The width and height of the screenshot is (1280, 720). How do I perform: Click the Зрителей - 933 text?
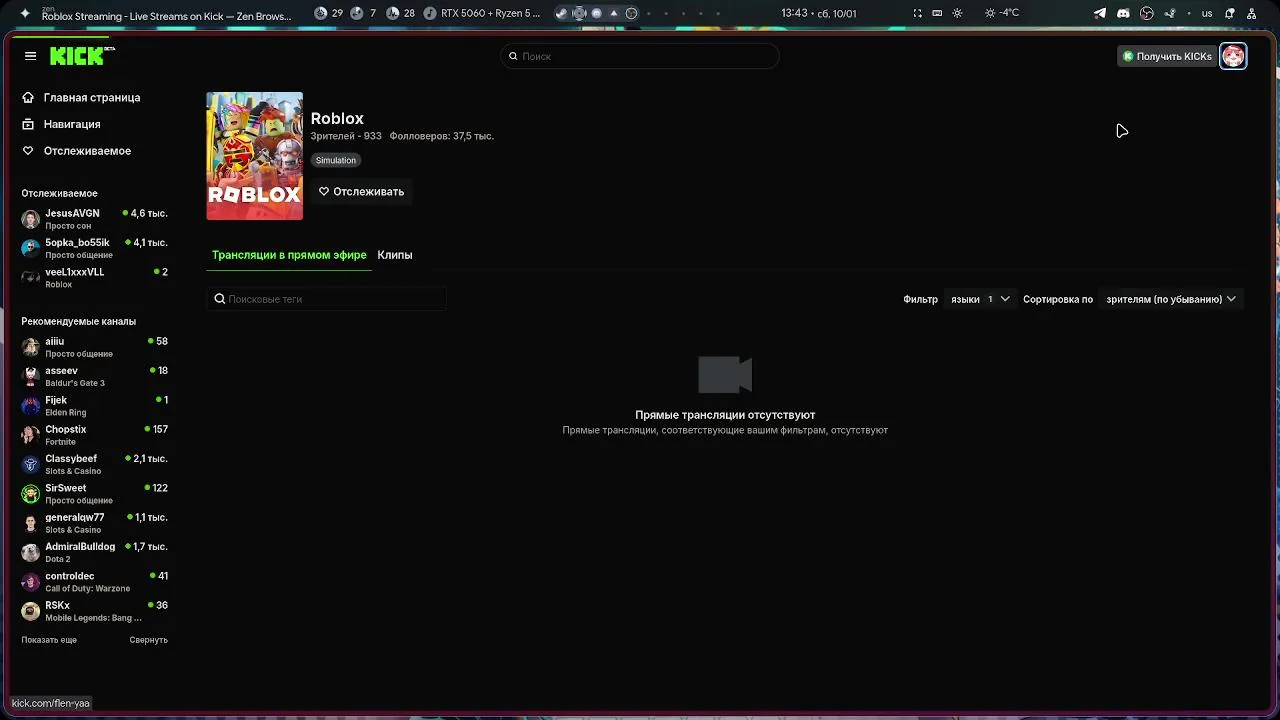pos(346,136)
